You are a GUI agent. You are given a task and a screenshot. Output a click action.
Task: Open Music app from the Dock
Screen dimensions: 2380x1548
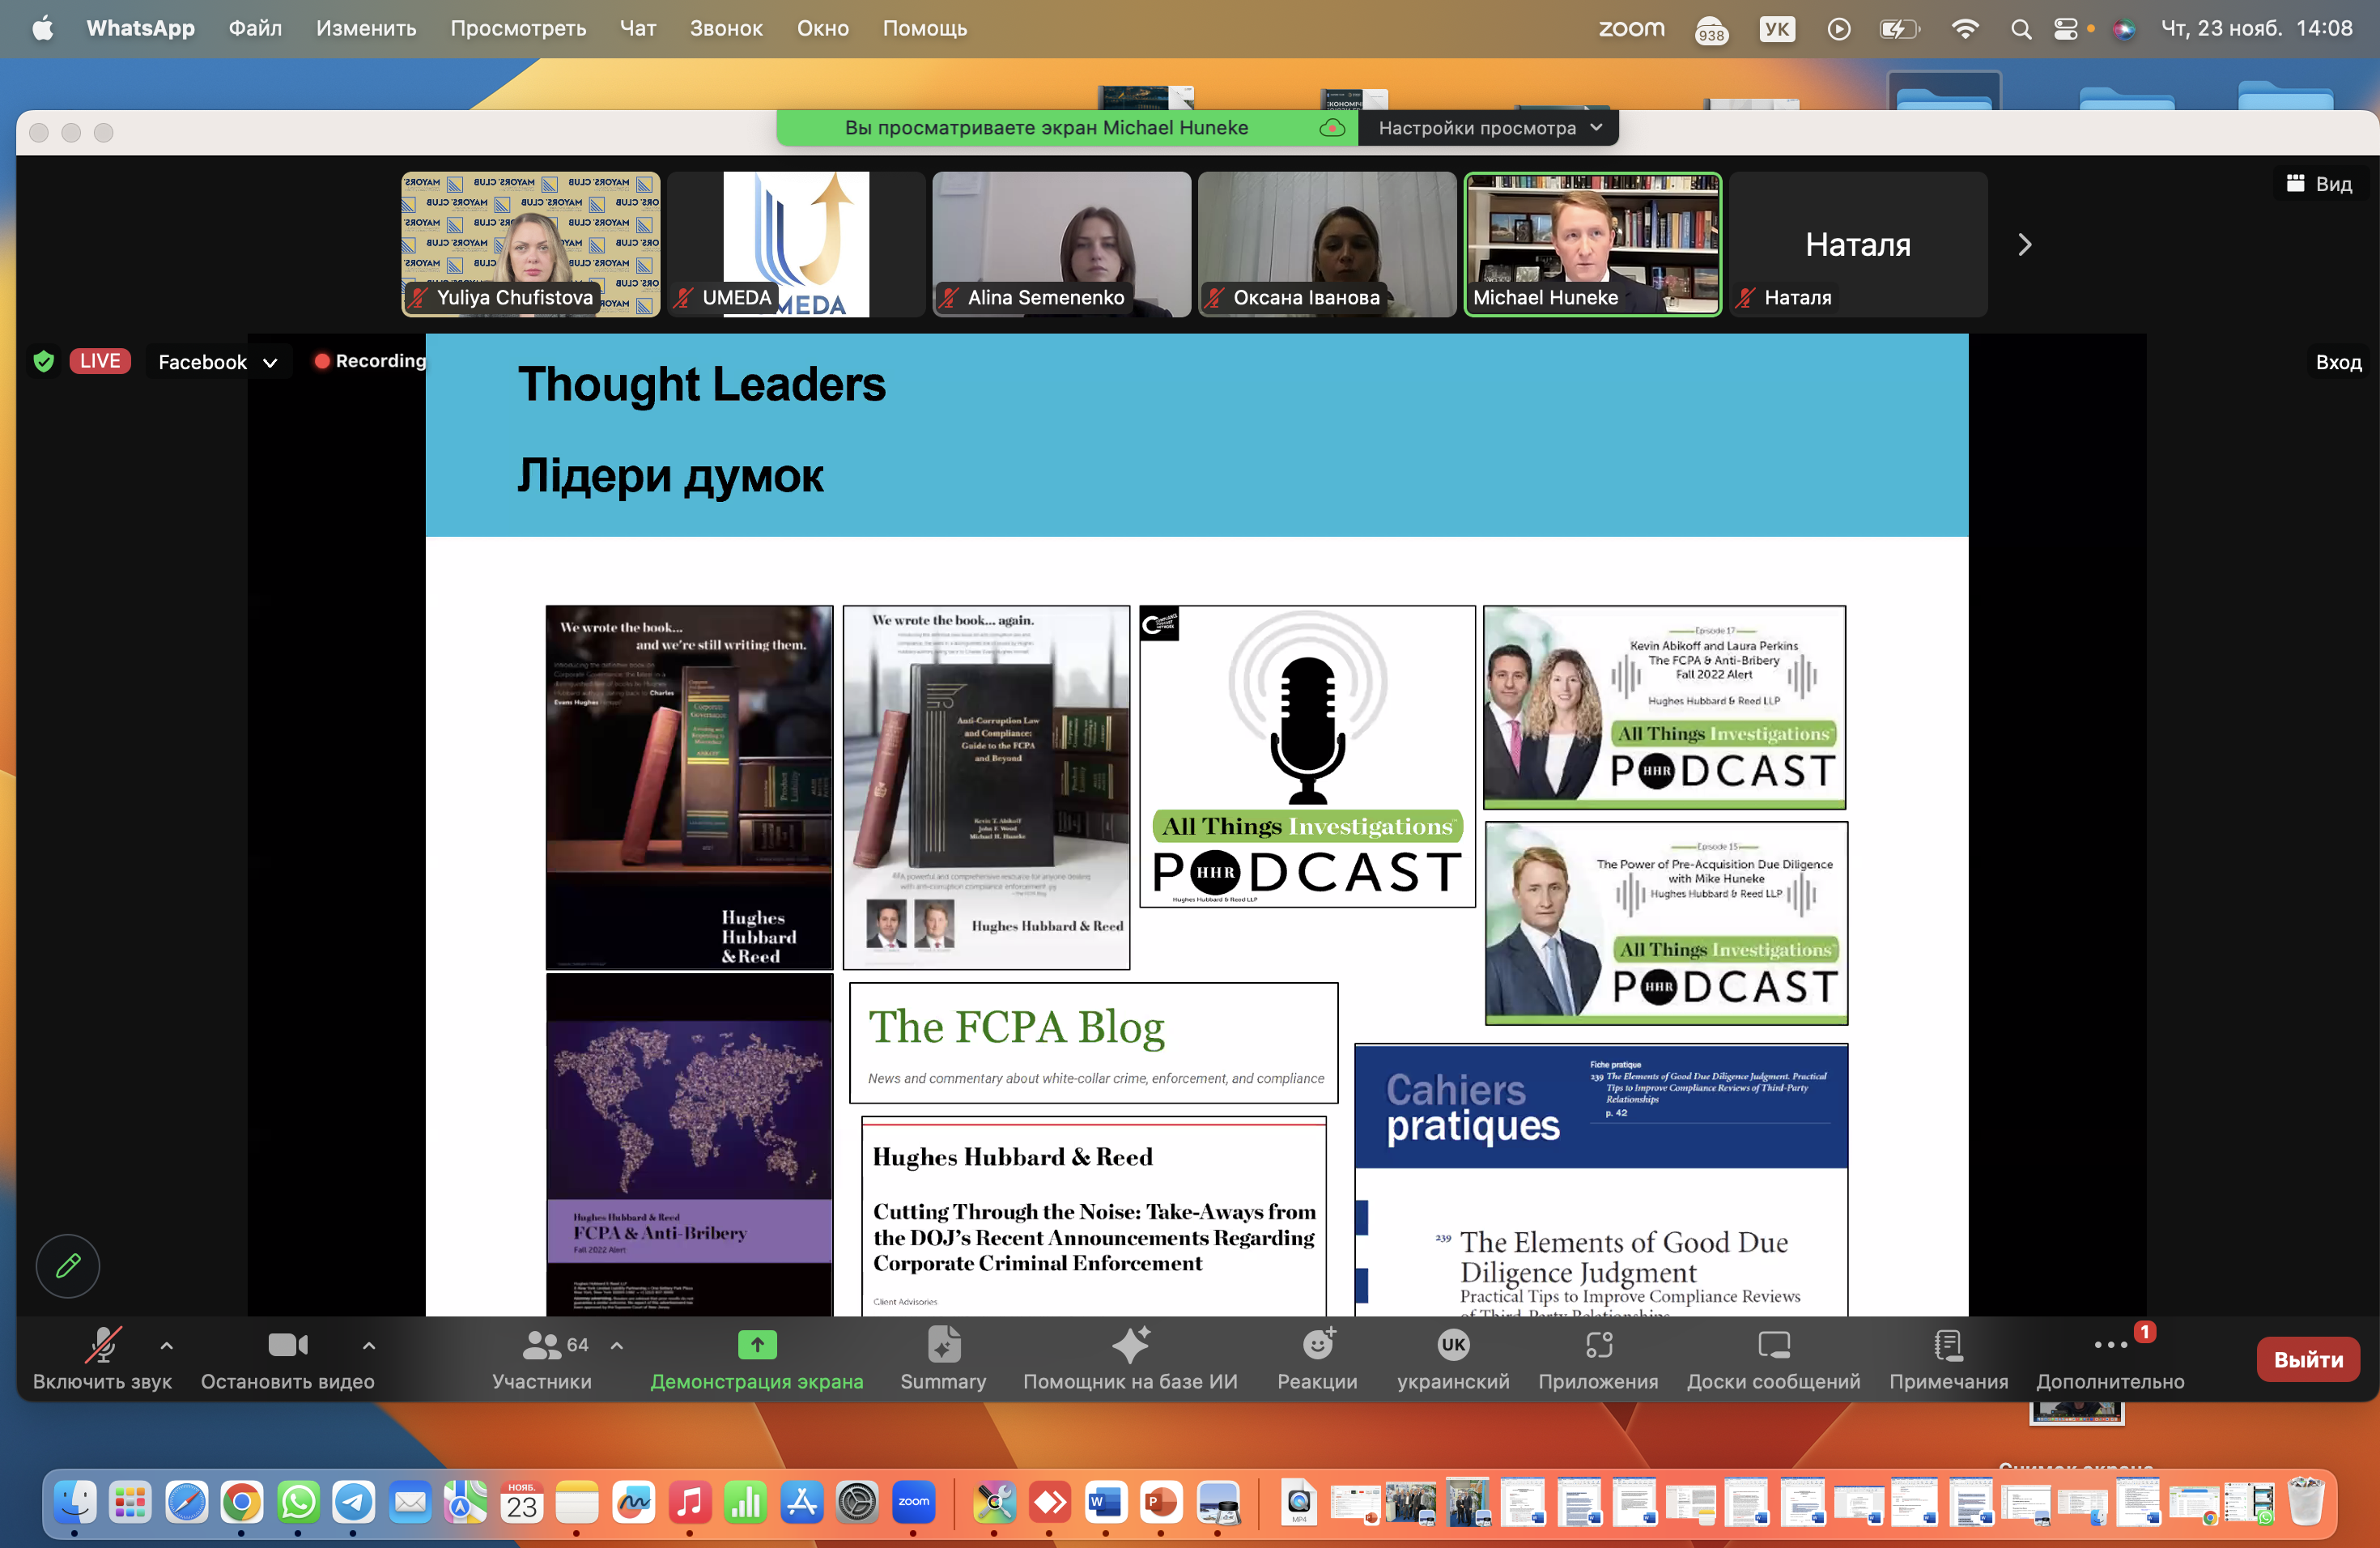tap(690, 1502)
